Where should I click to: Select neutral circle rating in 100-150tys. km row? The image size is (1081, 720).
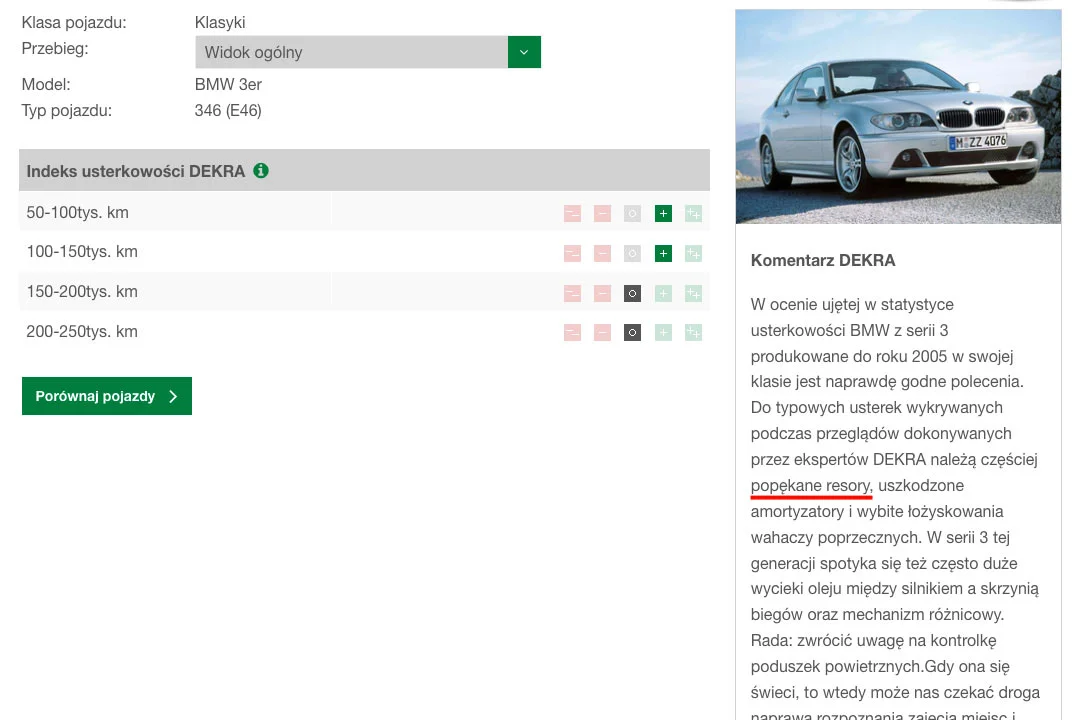[632, 254]
